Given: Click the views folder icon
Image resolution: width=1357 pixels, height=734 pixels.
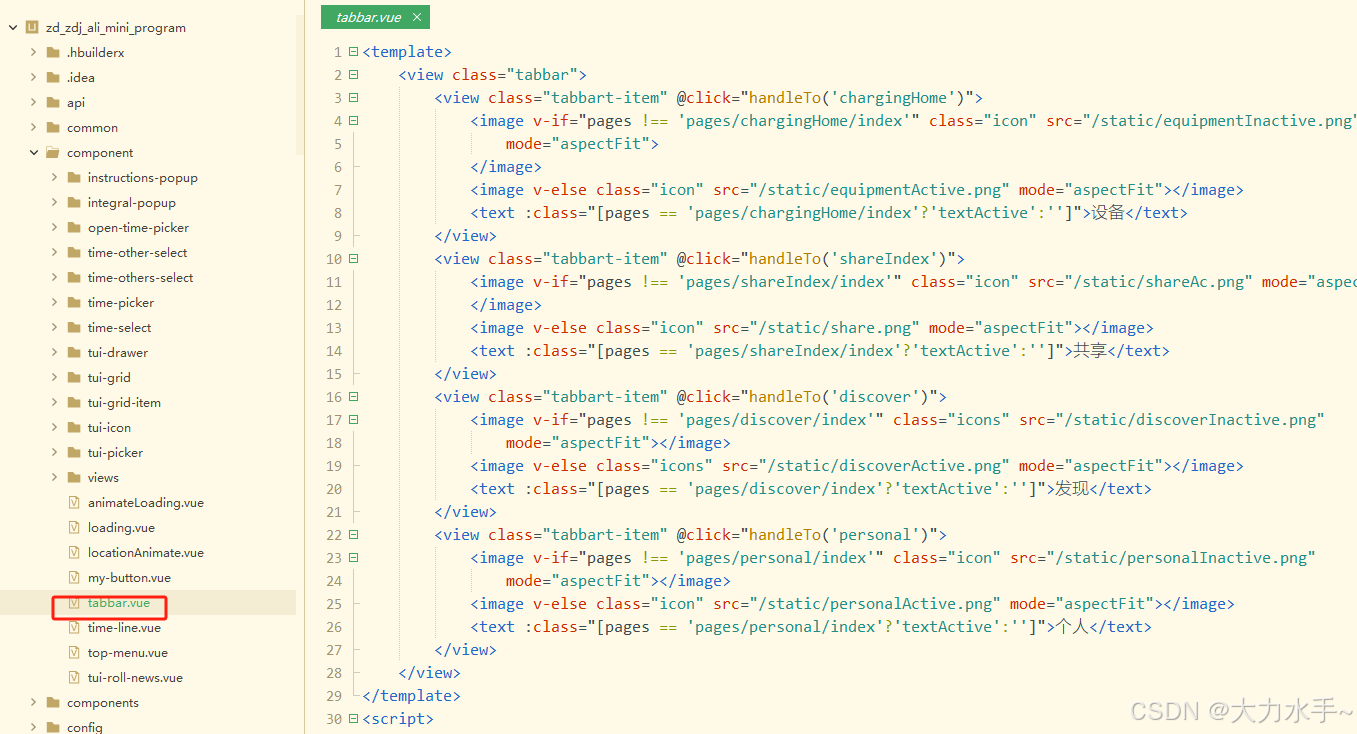Looking at the screenshot, I should point(74,477).
